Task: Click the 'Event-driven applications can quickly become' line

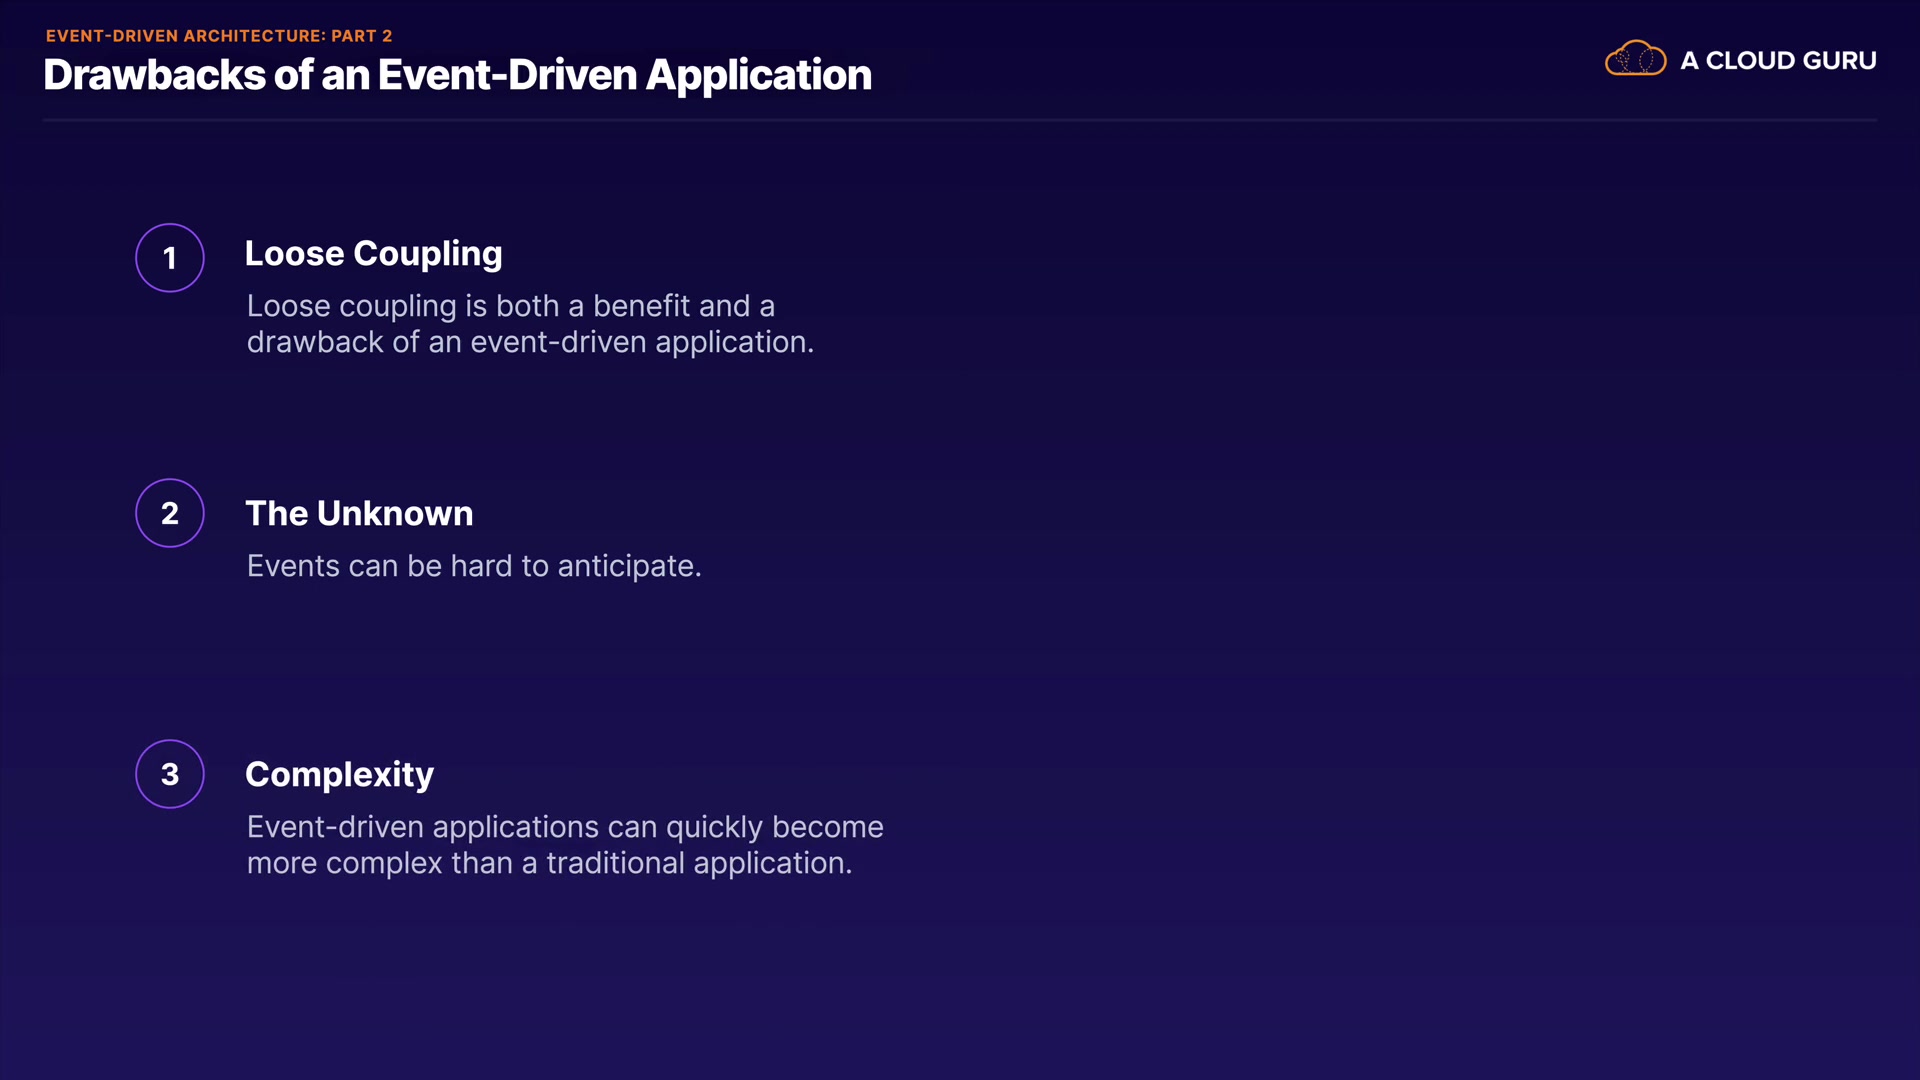Action: 565,827
